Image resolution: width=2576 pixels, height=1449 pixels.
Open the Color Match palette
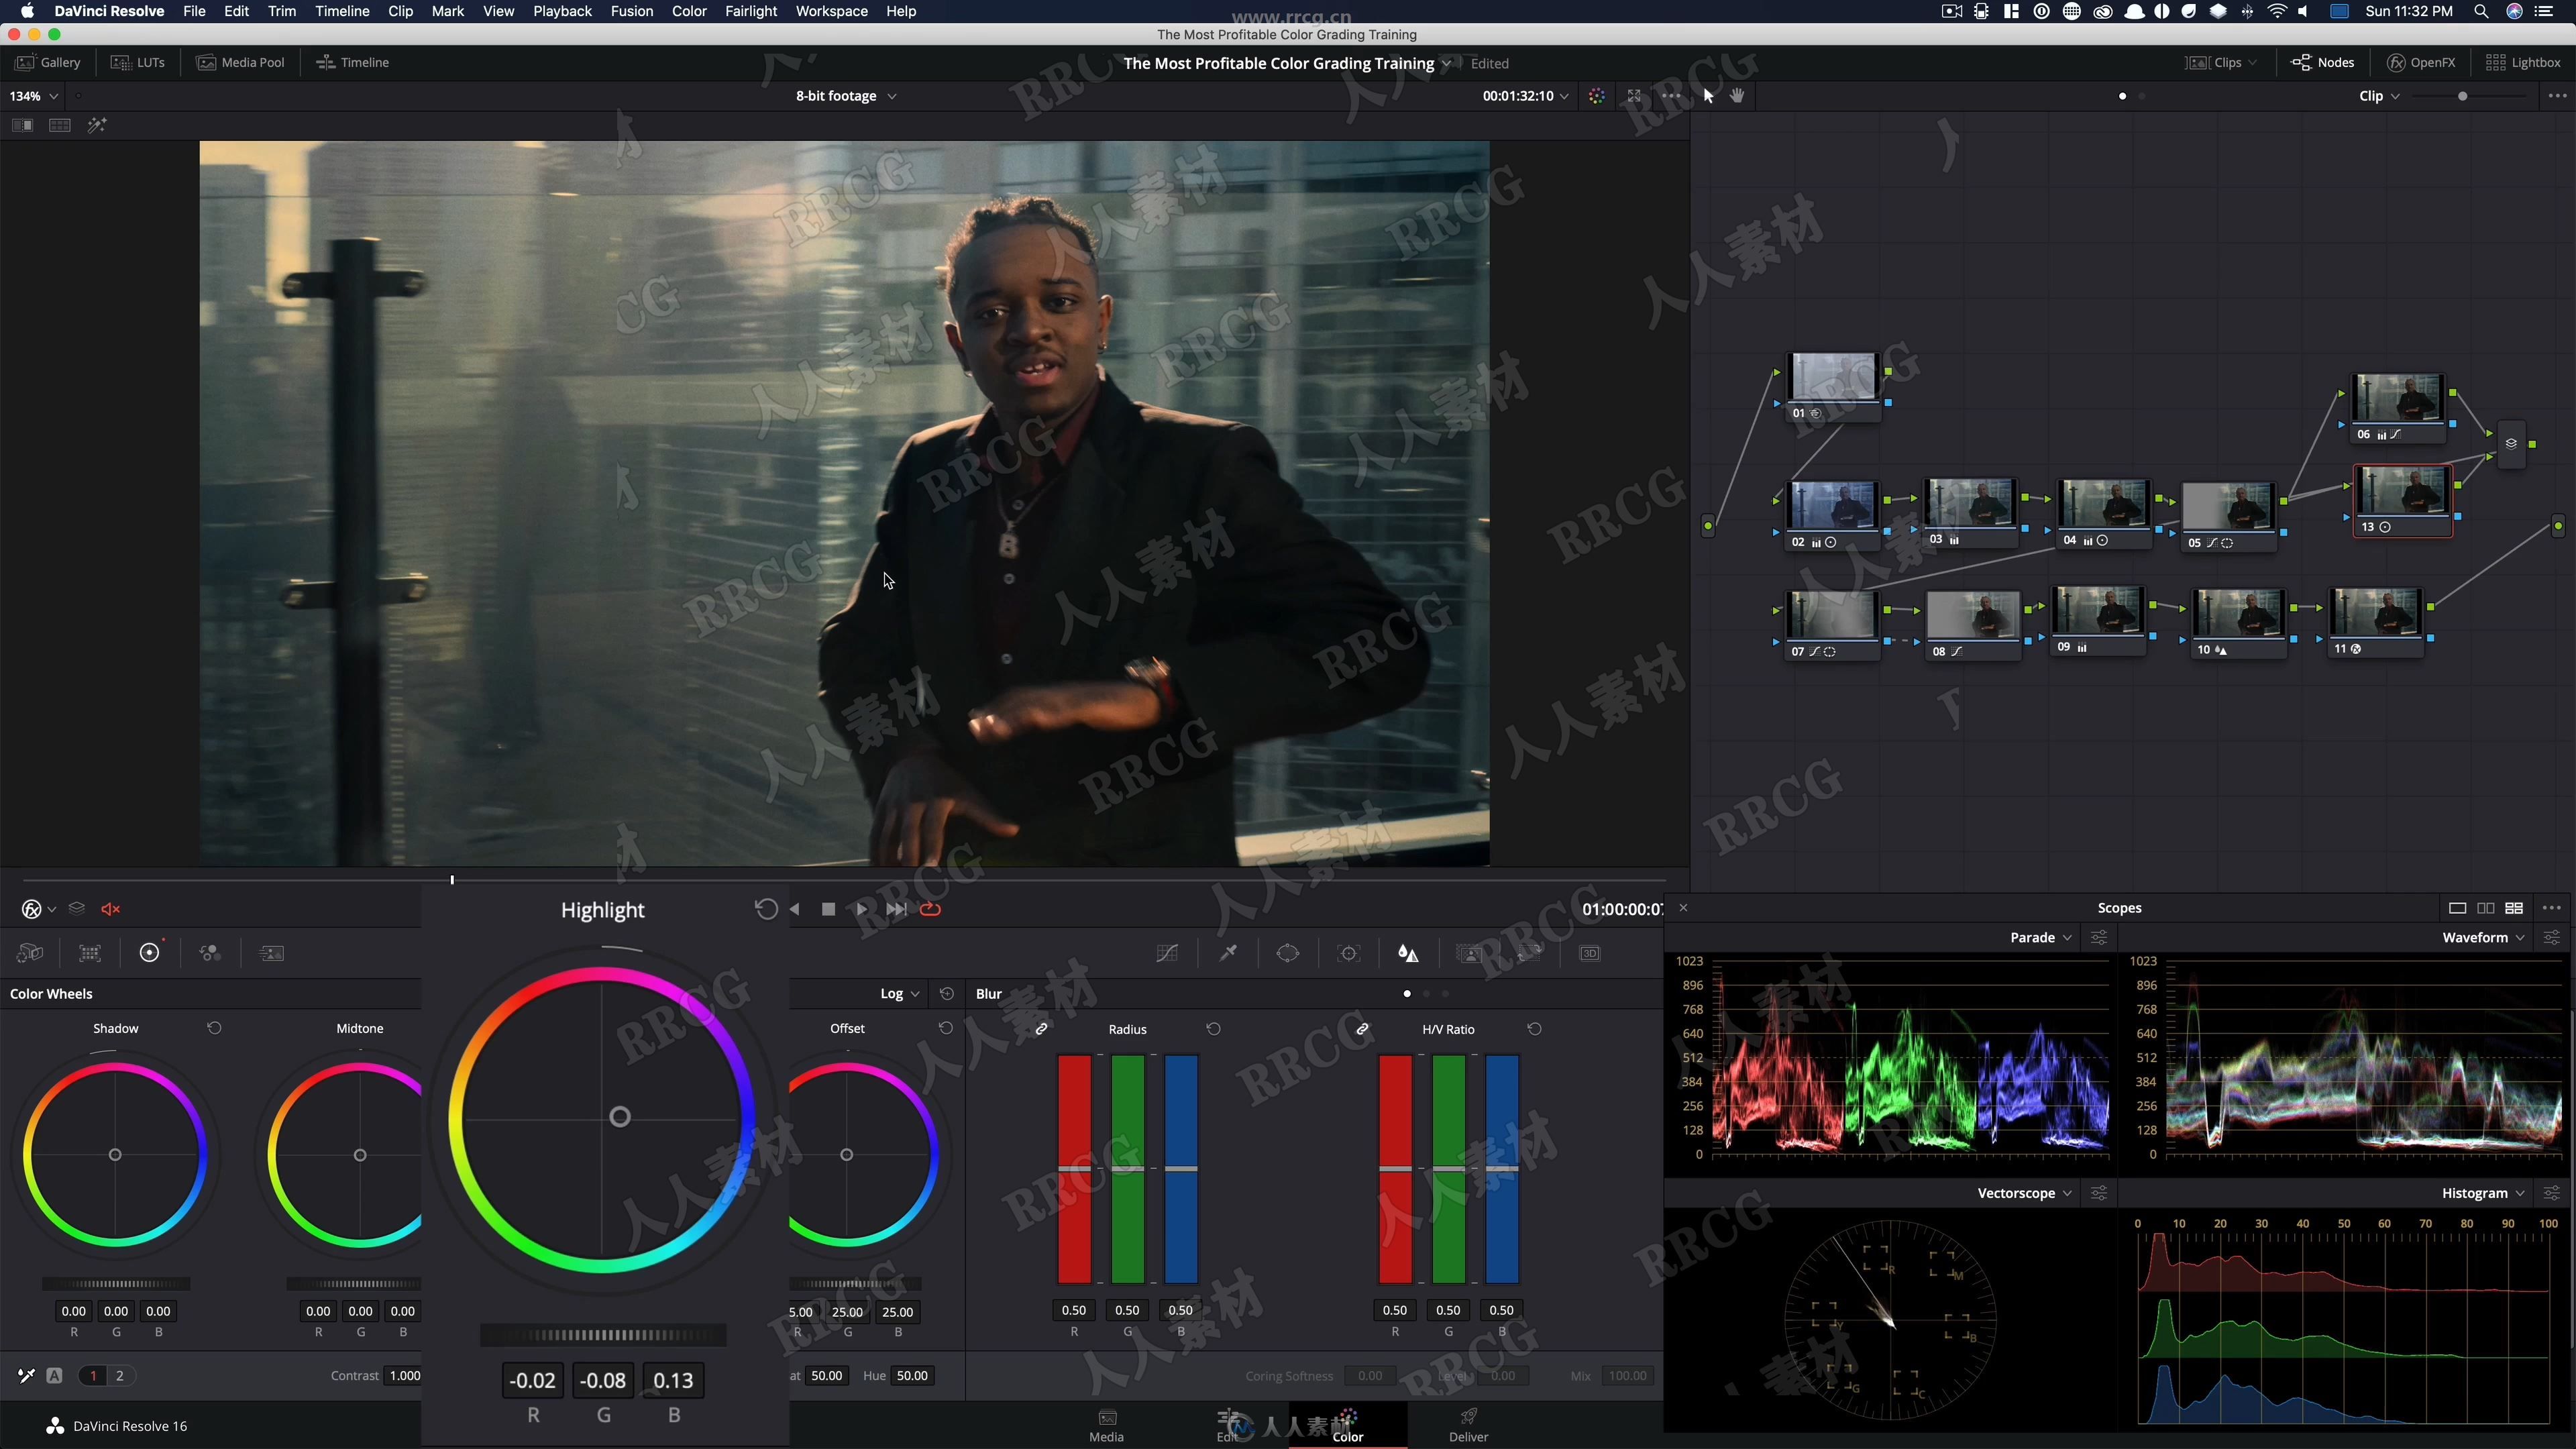click(x=90, y=953)
